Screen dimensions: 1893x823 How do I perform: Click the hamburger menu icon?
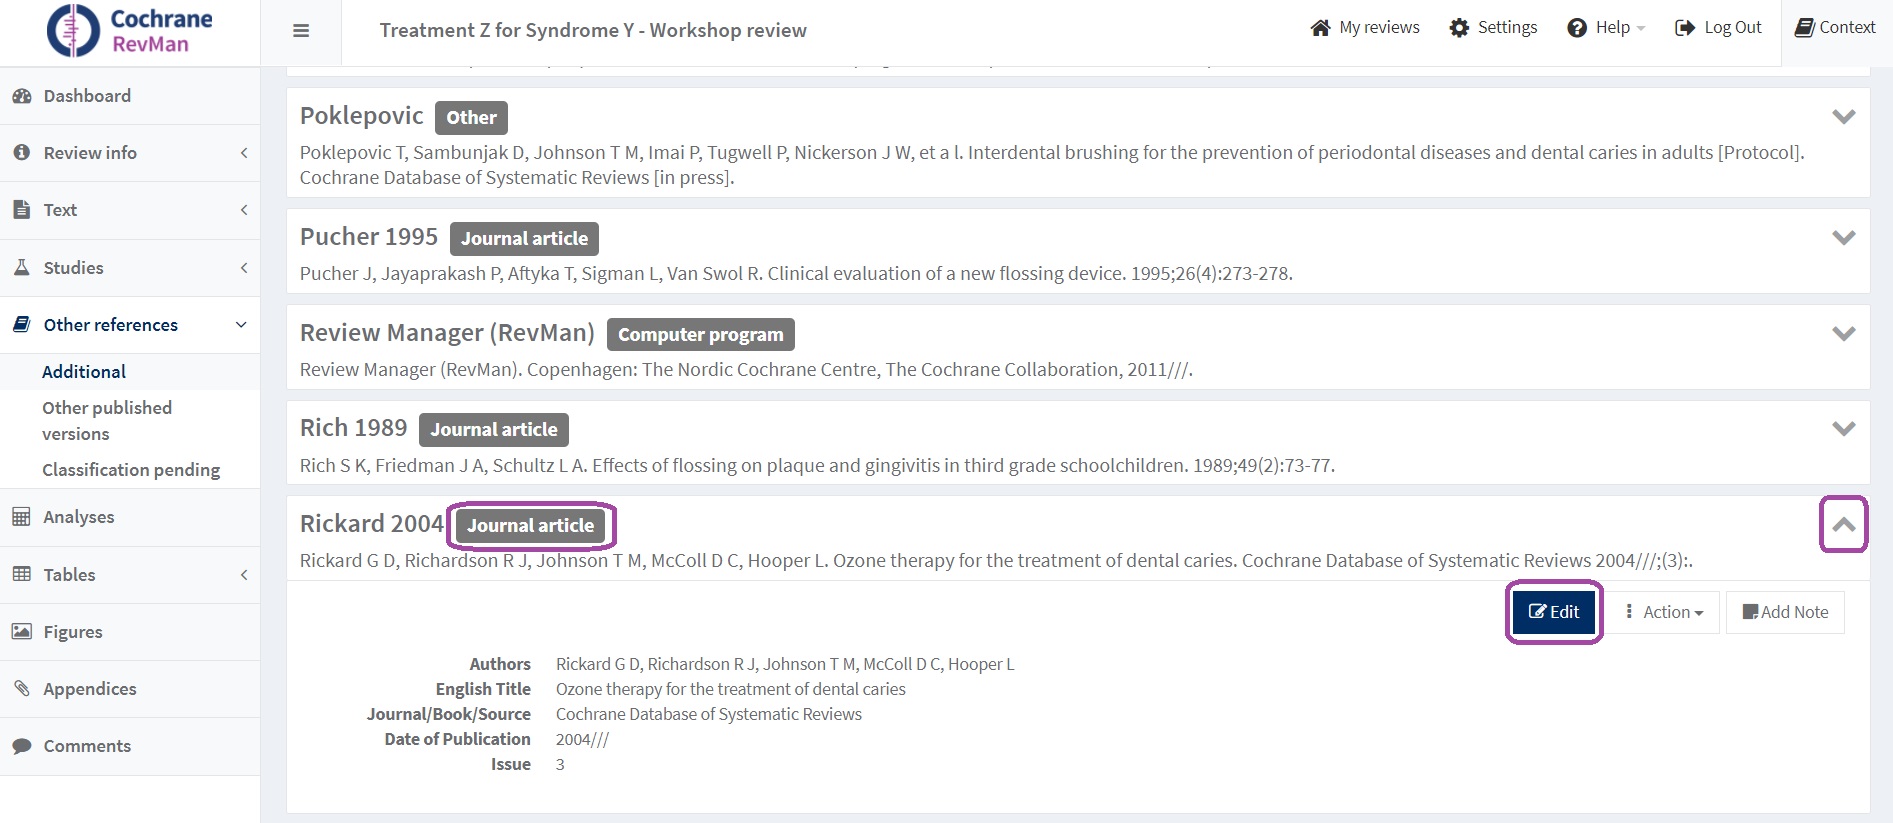click(x=300, y=31)
